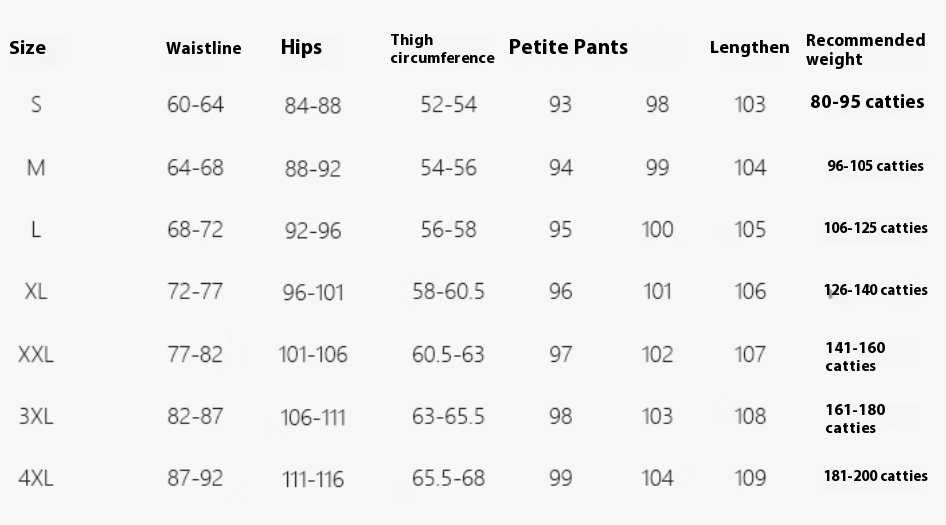The width and height of the screenshot is (946, 525).
Task: Select the 109 lengthen value
Action: click(750, 479)
